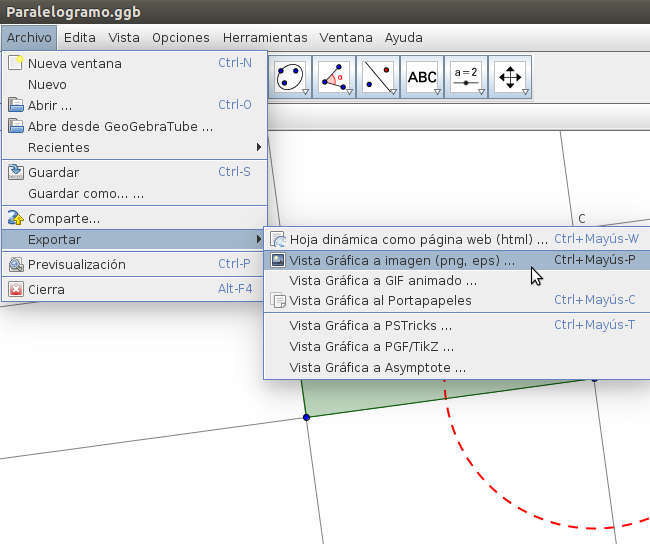The image size is (650, 544).
Task: Click the Guardar disk icon
Action: pyautogui.click(x=16, y=172)
